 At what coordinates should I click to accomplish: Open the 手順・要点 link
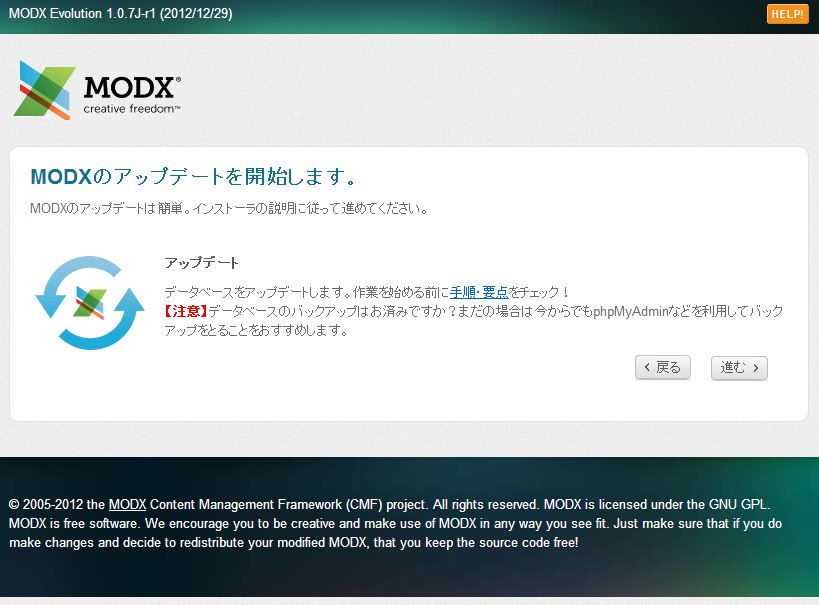(x=479, y=292)
